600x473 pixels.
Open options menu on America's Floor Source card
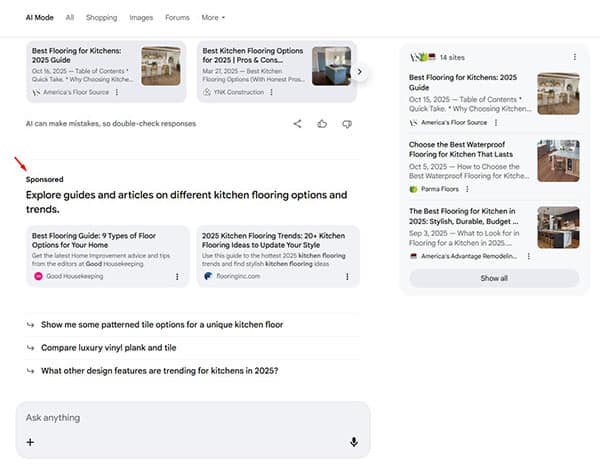tap(117, 92)
